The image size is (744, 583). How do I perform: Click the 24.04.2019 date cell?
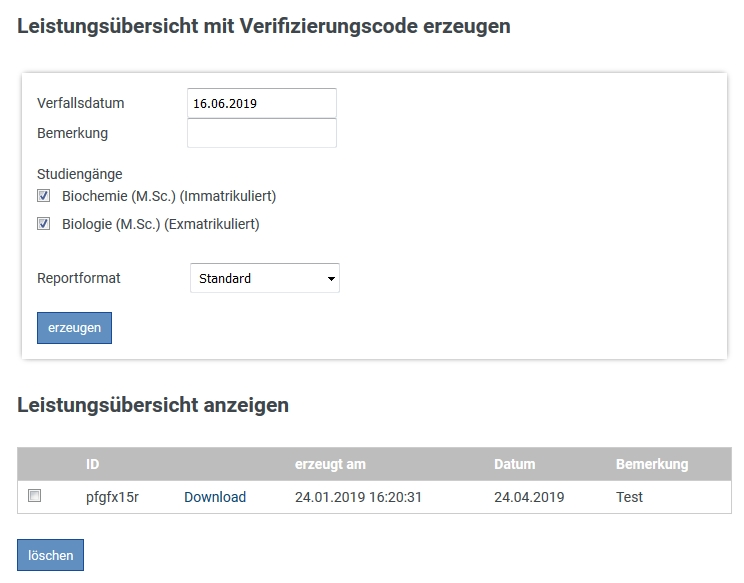pyautogui.click(x=529, y=497)
